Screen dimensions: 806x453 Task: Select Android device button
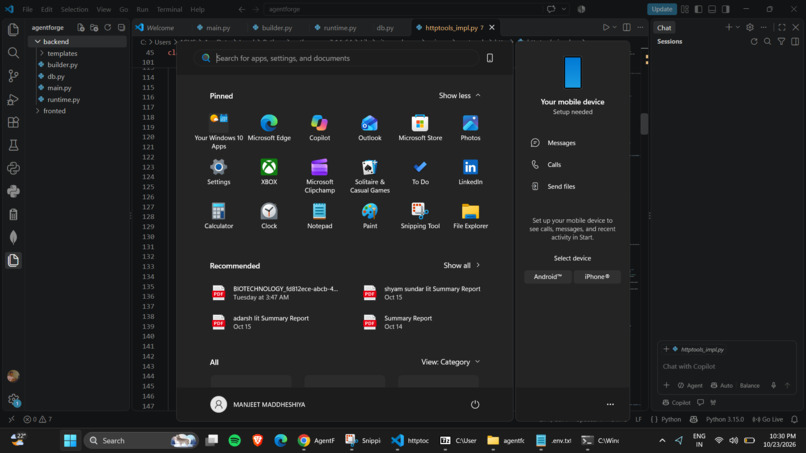coord(547,277)
